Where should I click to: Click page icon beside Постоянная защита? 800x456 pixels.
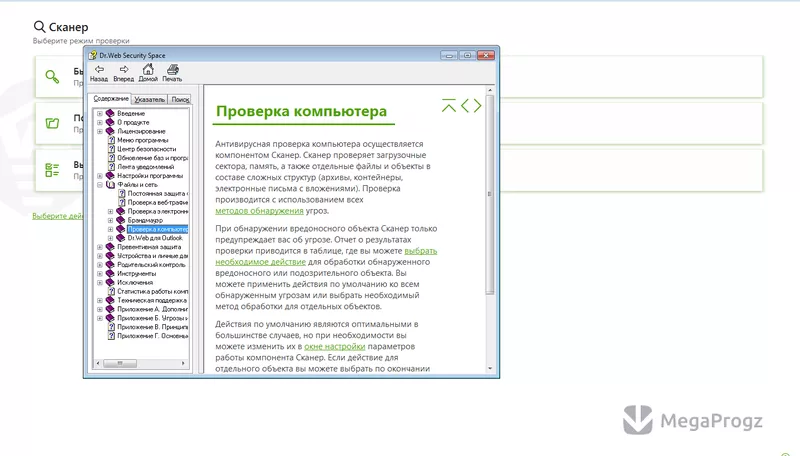[121, 193]
